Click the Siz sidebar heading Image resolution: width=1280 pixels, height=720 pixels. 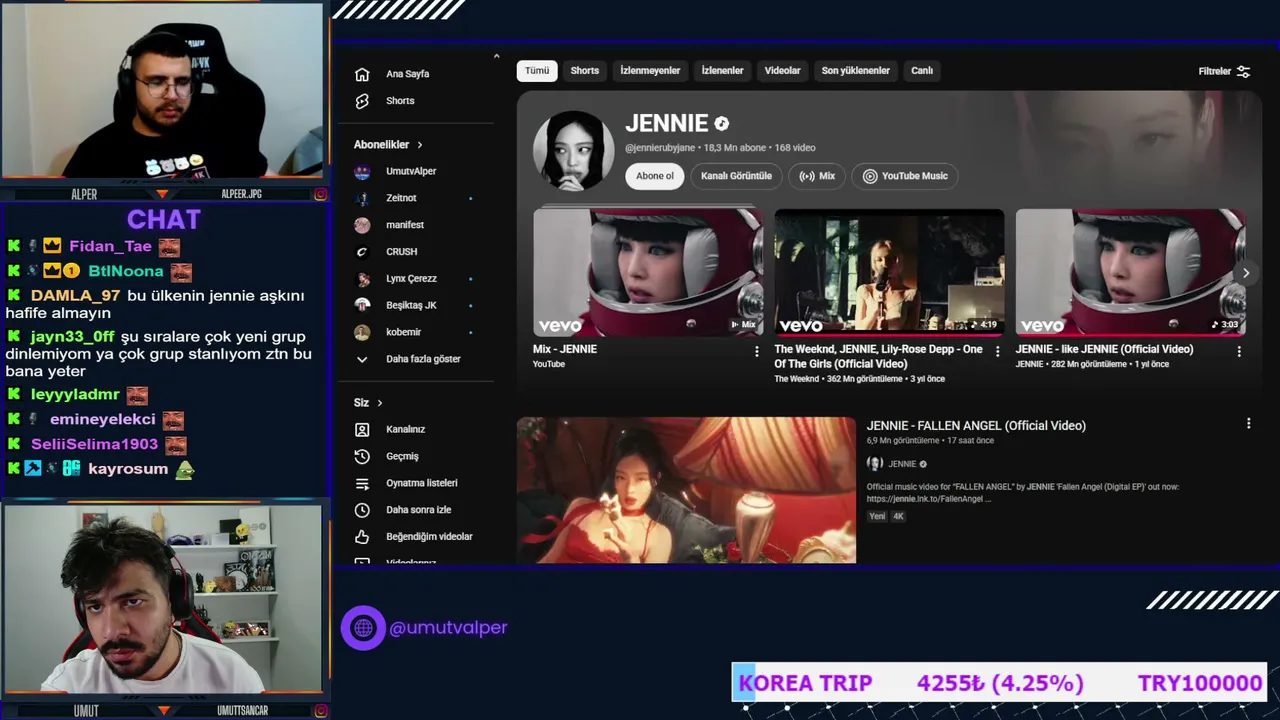click(361, 403)
